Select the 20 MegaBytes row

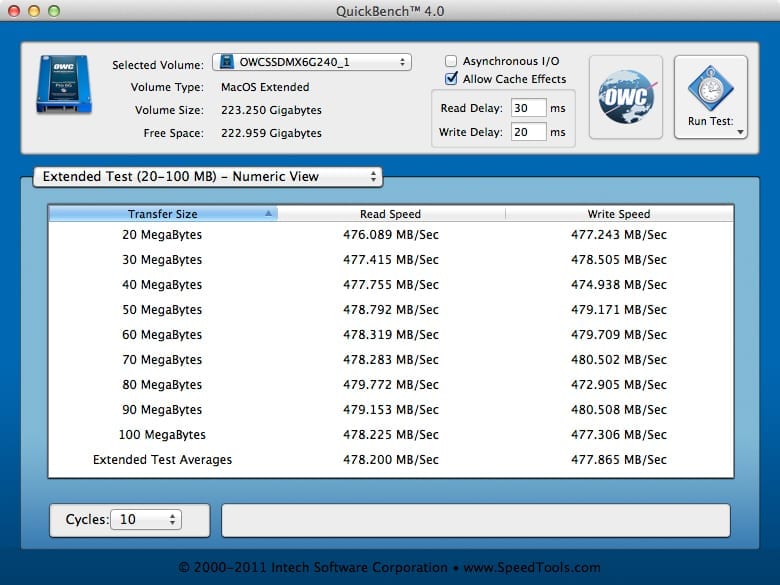(390, 235)
